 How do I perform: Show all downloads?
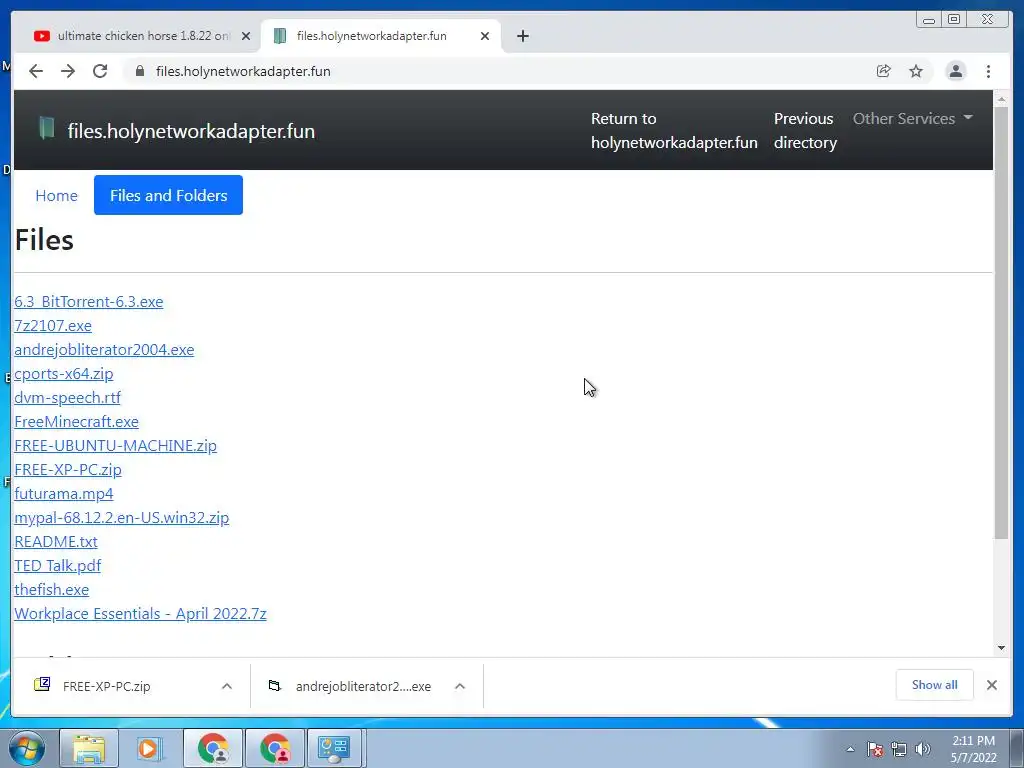point(935,685)
